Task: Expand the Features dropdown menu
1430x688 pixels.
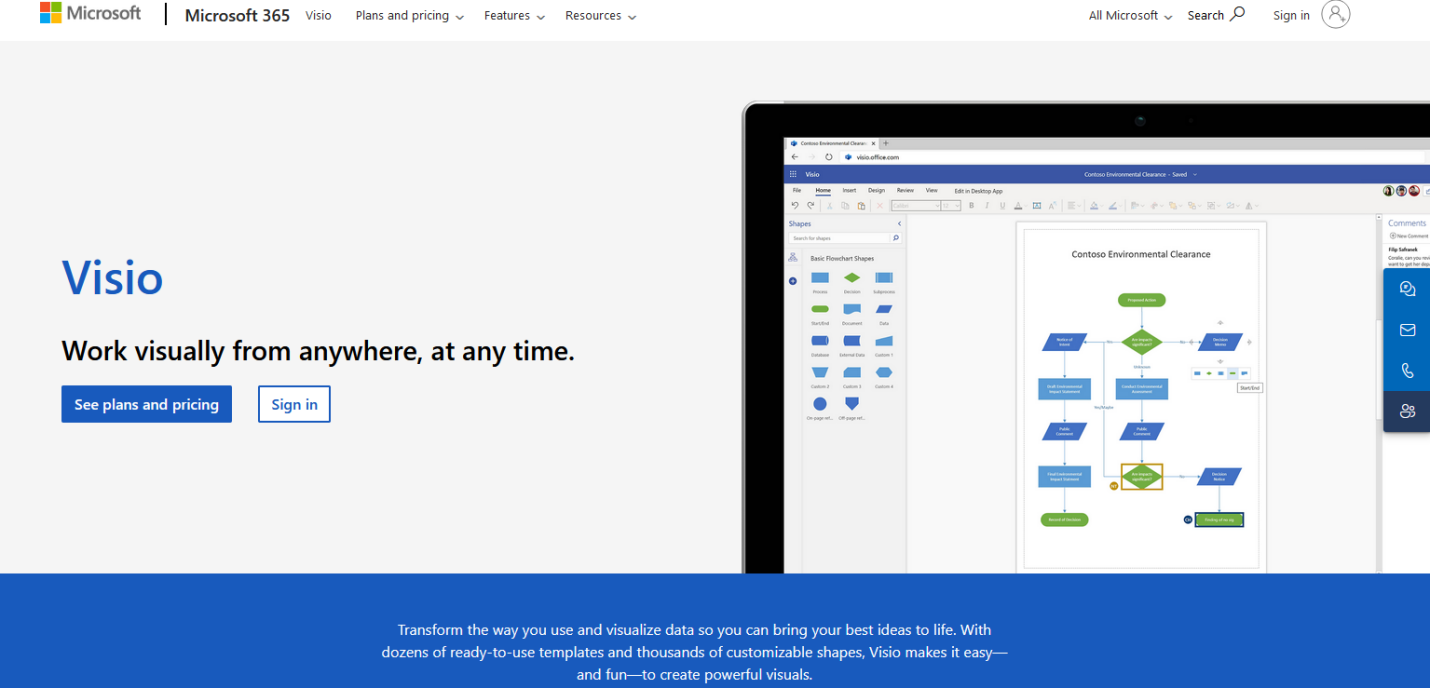Action: point(514,16)
